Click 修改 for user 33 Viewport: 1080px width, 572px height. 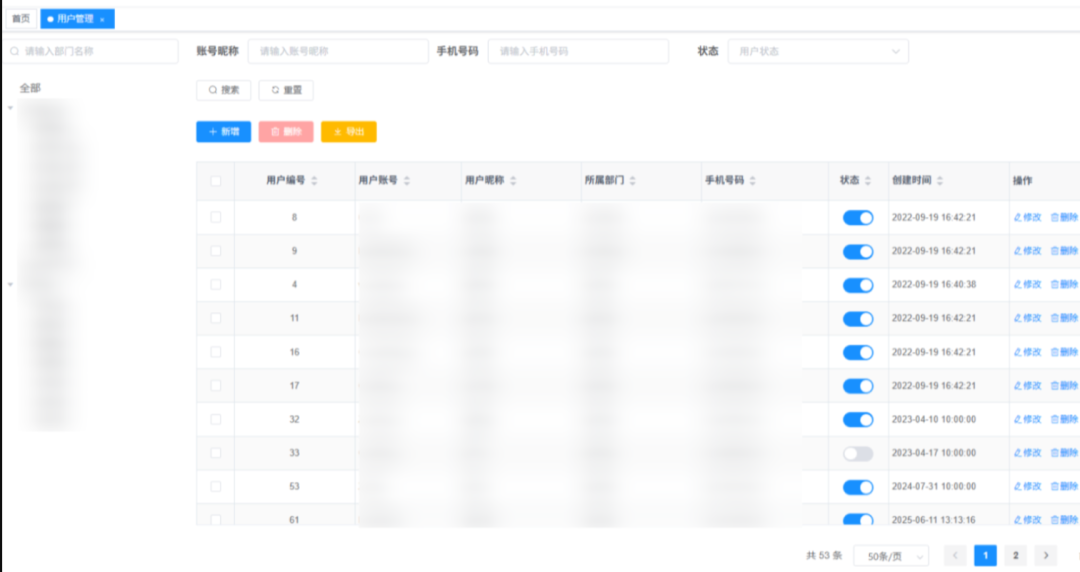coord(1028,453)
